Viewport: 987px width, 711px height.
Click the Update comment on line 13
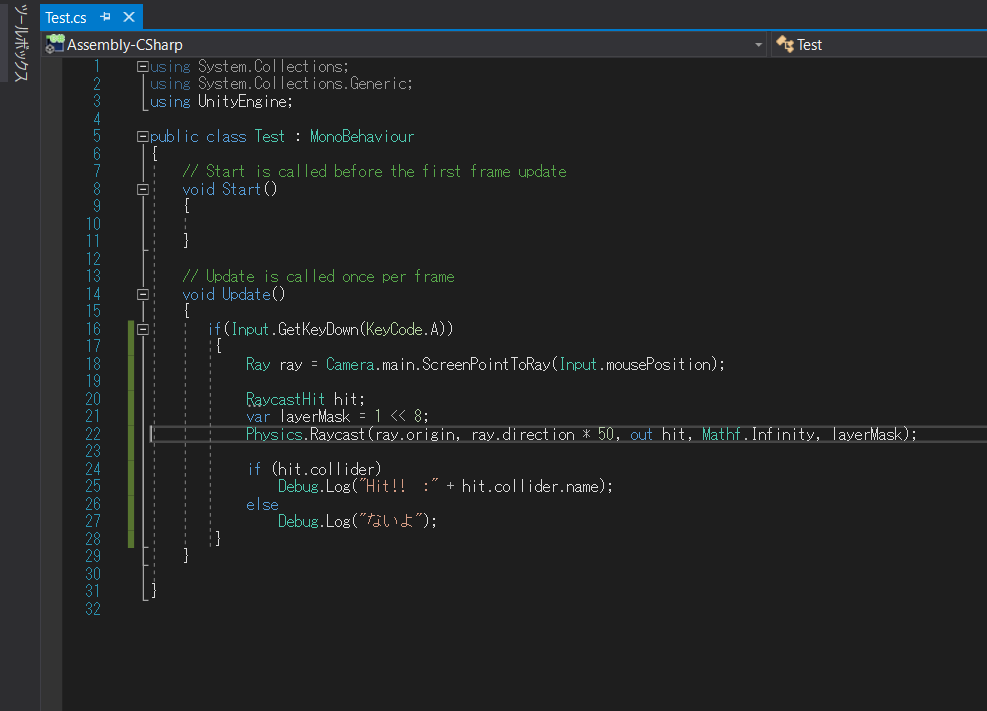point(319,276)
